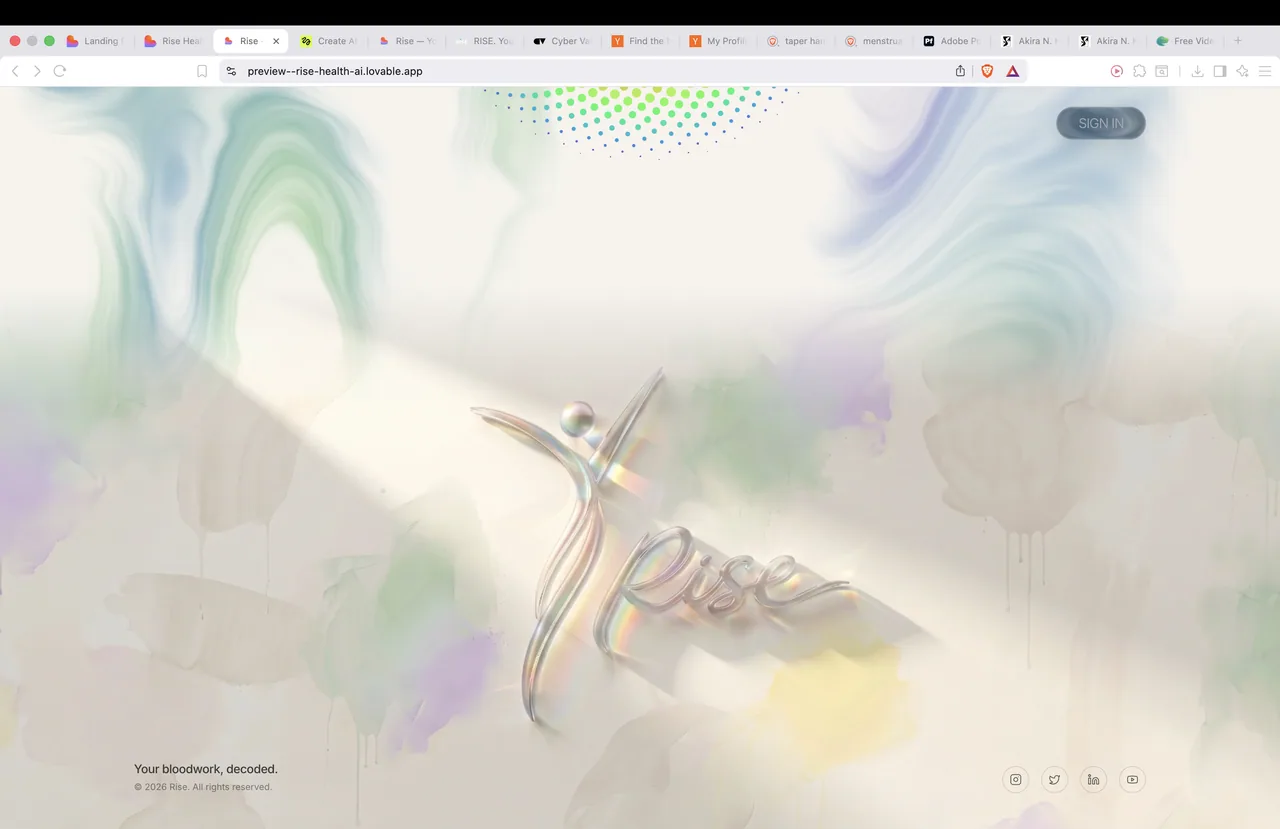1280x829 pixels.
Task: Switch to the menstrua tab
Action: [x=873, y=41]
